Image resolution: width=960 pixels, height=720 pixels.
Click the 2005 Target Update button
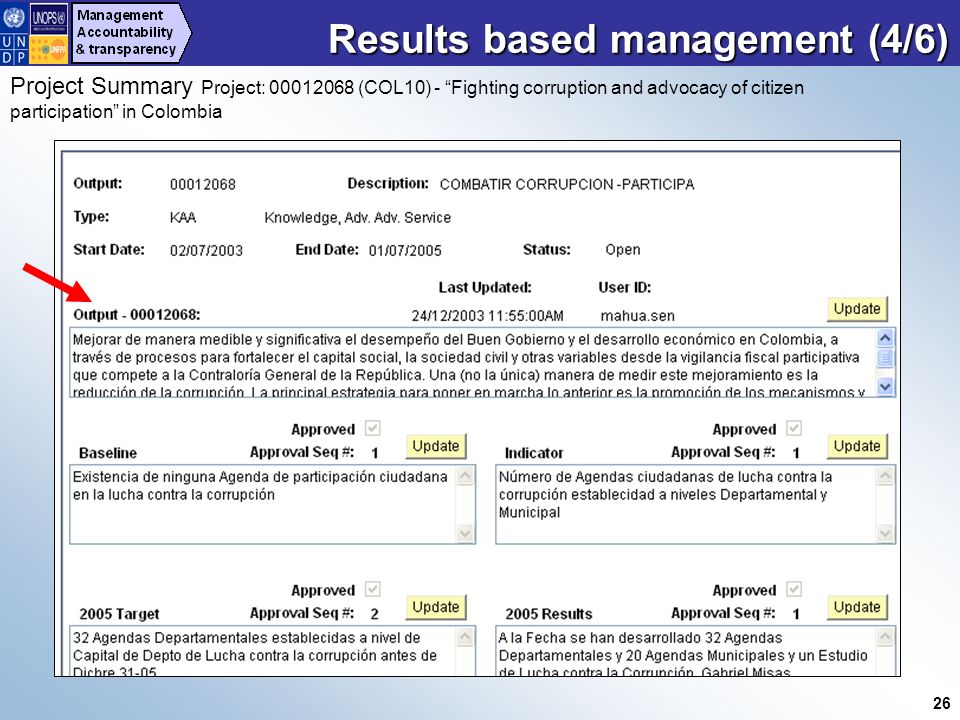[436, 607]
